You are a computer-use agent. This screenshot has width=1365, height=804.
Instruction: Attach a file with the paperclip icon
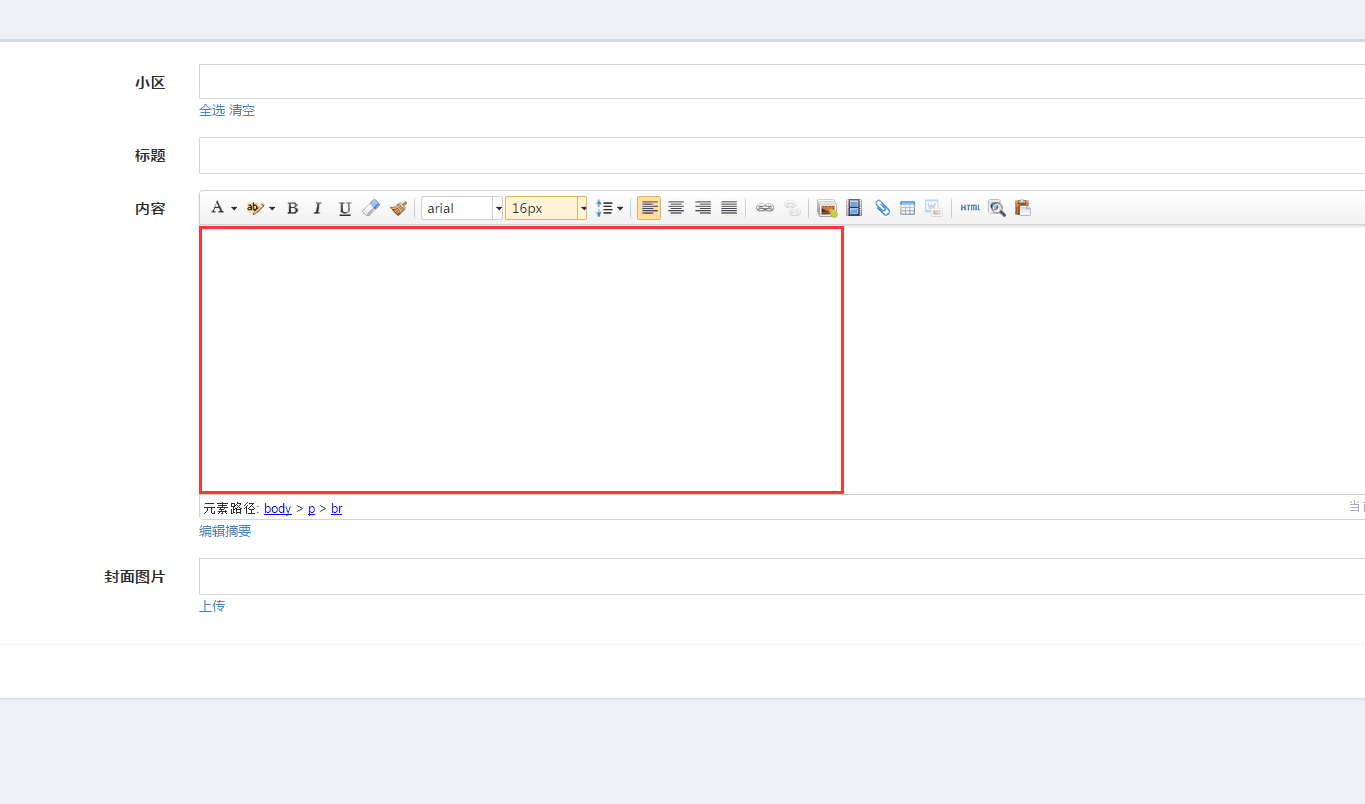coord(882,208)
